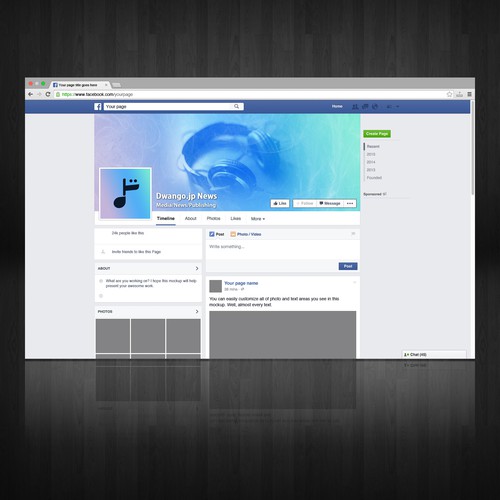The image size is (500, 500).
Task: Open the large post image placeholder
Action: [x=283, y=335]
